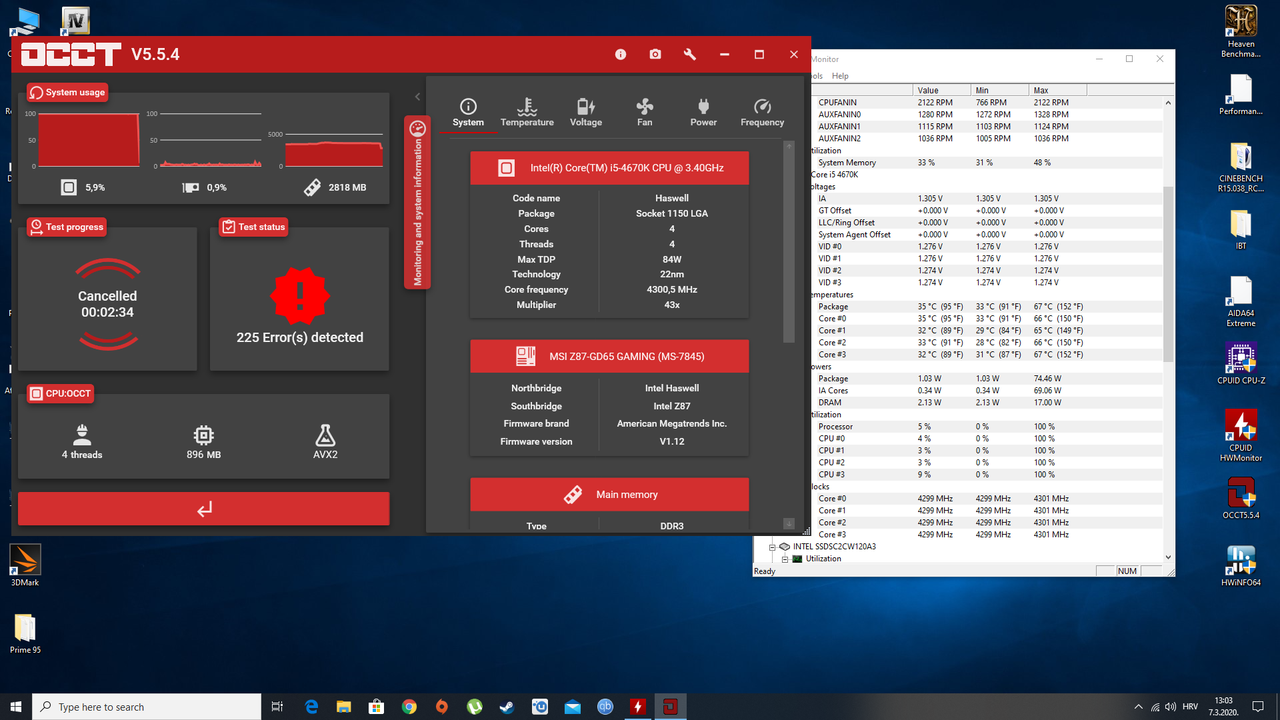1280x720 pixels.
Task: Open the CPUID HWMonitor desktop shortcut
Action: click(1240, 434)
